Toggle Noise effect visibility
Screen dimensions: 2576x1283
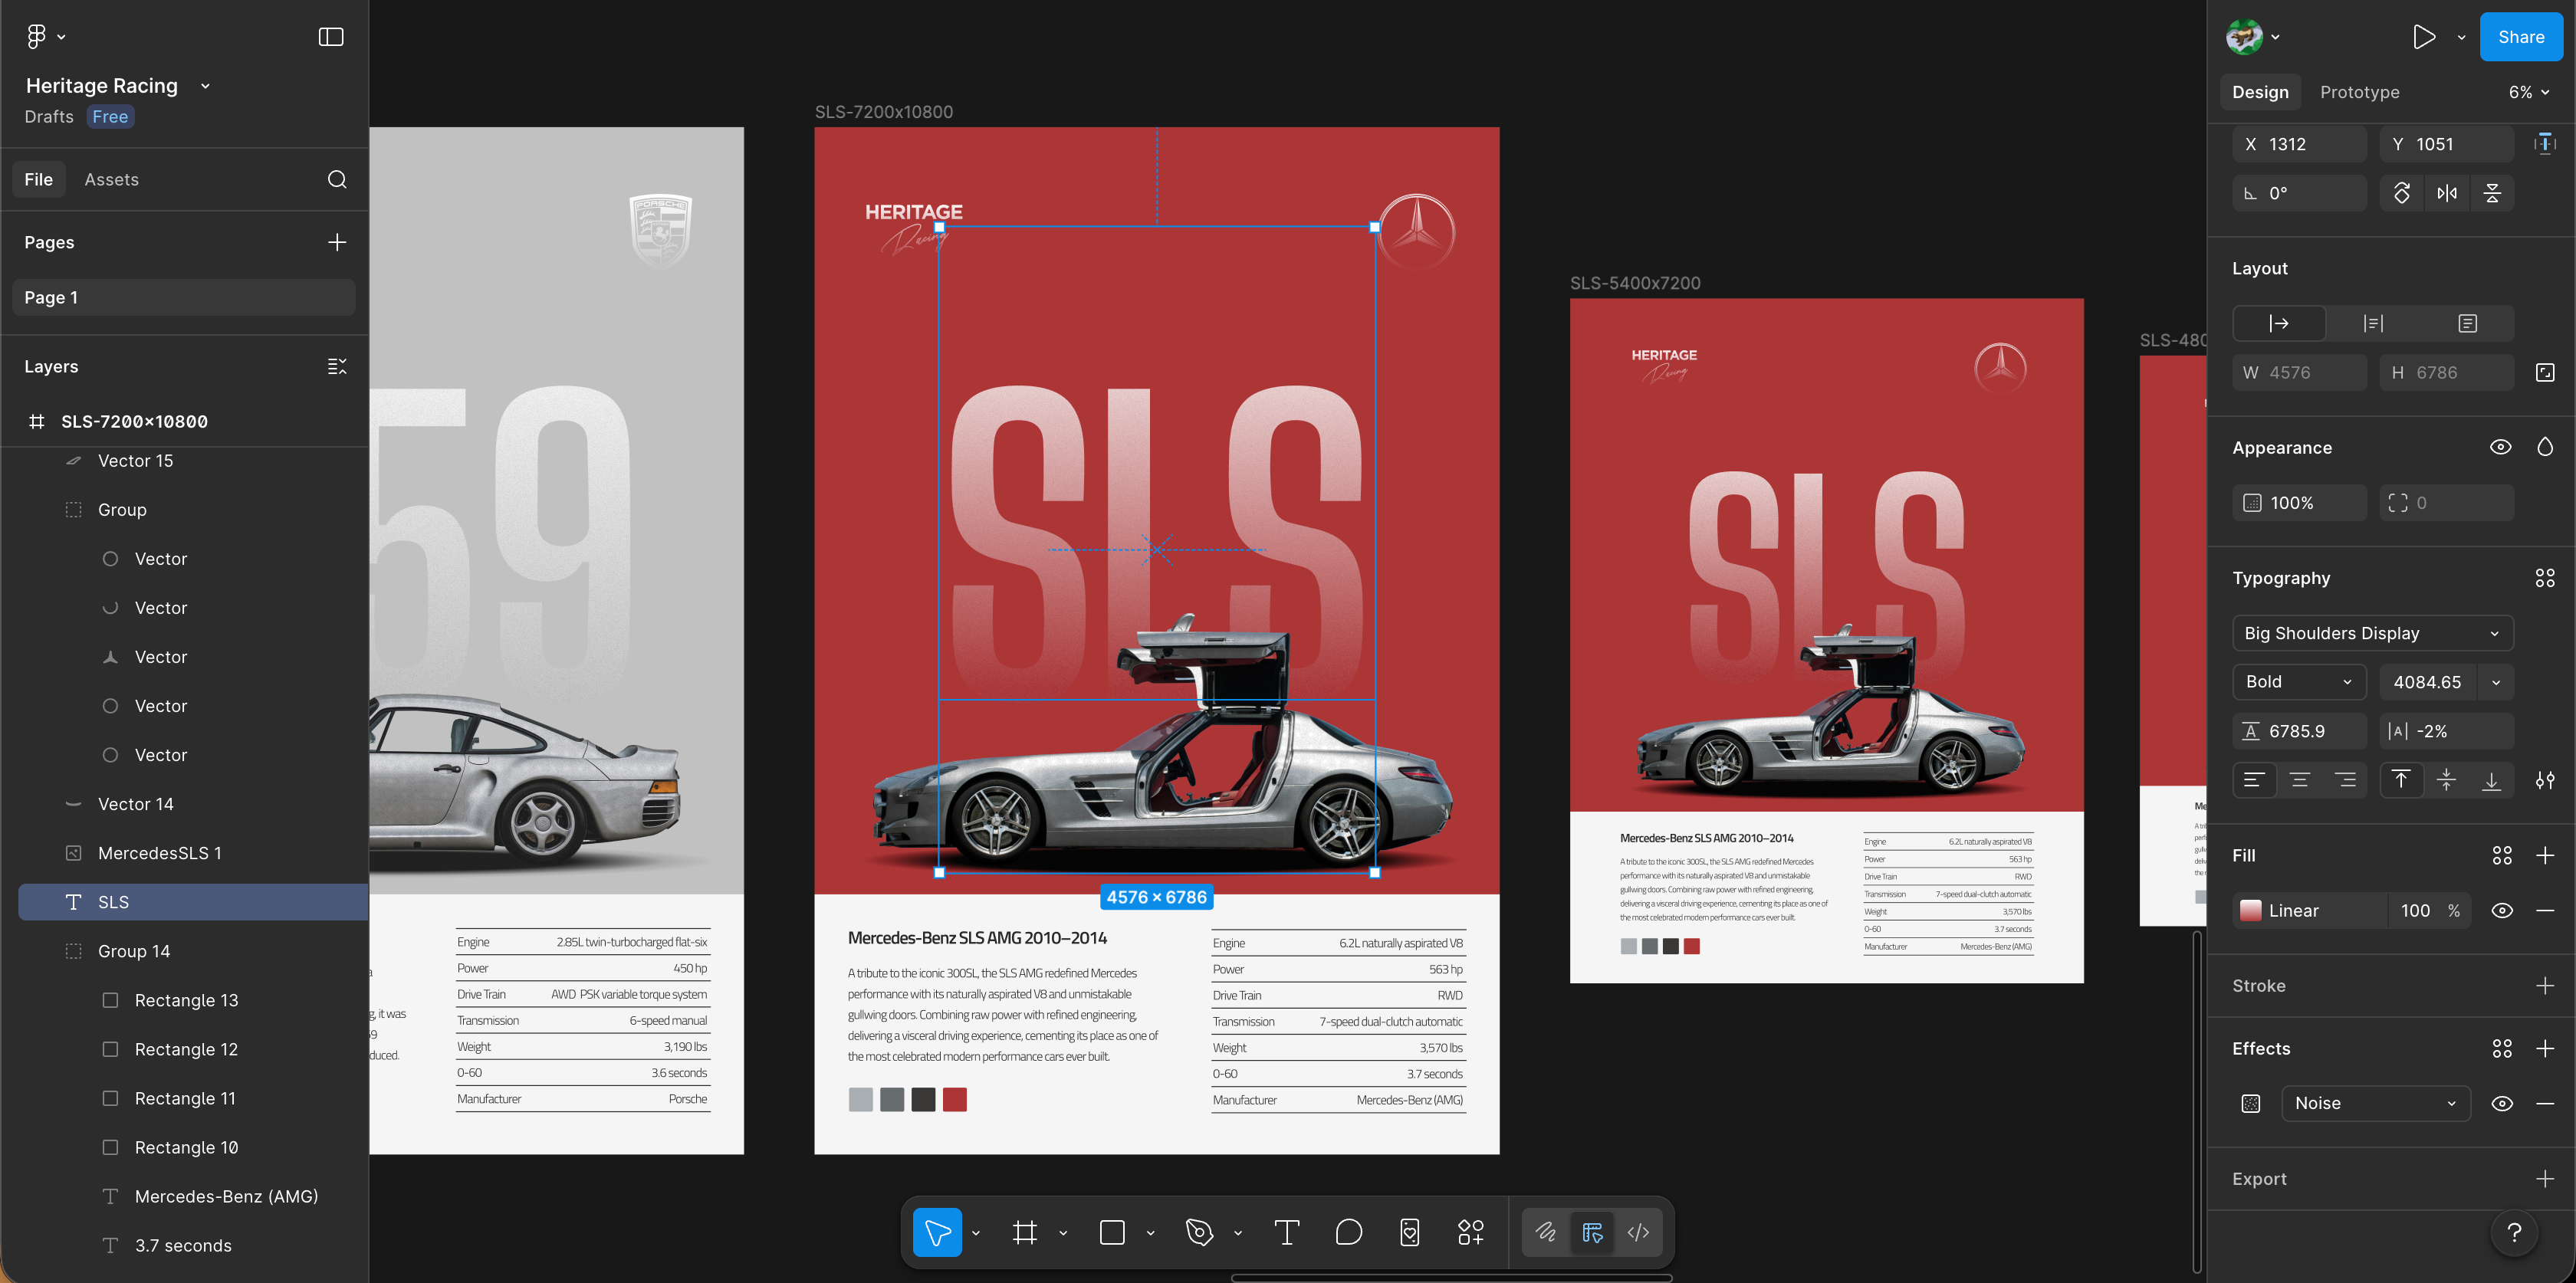click(x=2501, y=1103)
